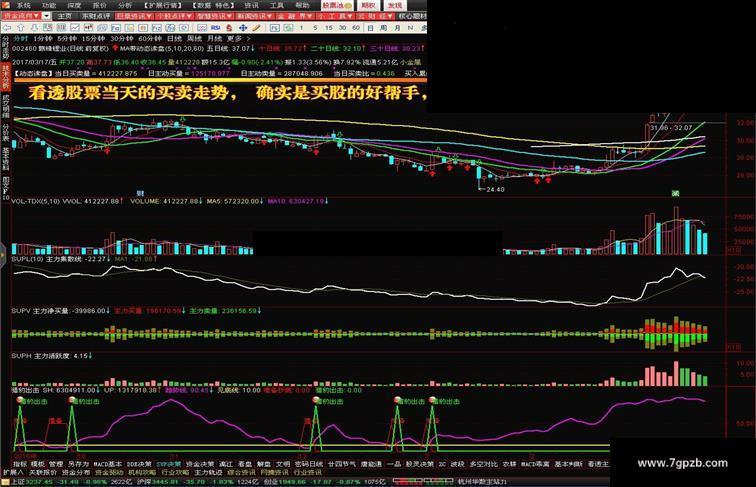Click the 股票池 button

point(337,5)
